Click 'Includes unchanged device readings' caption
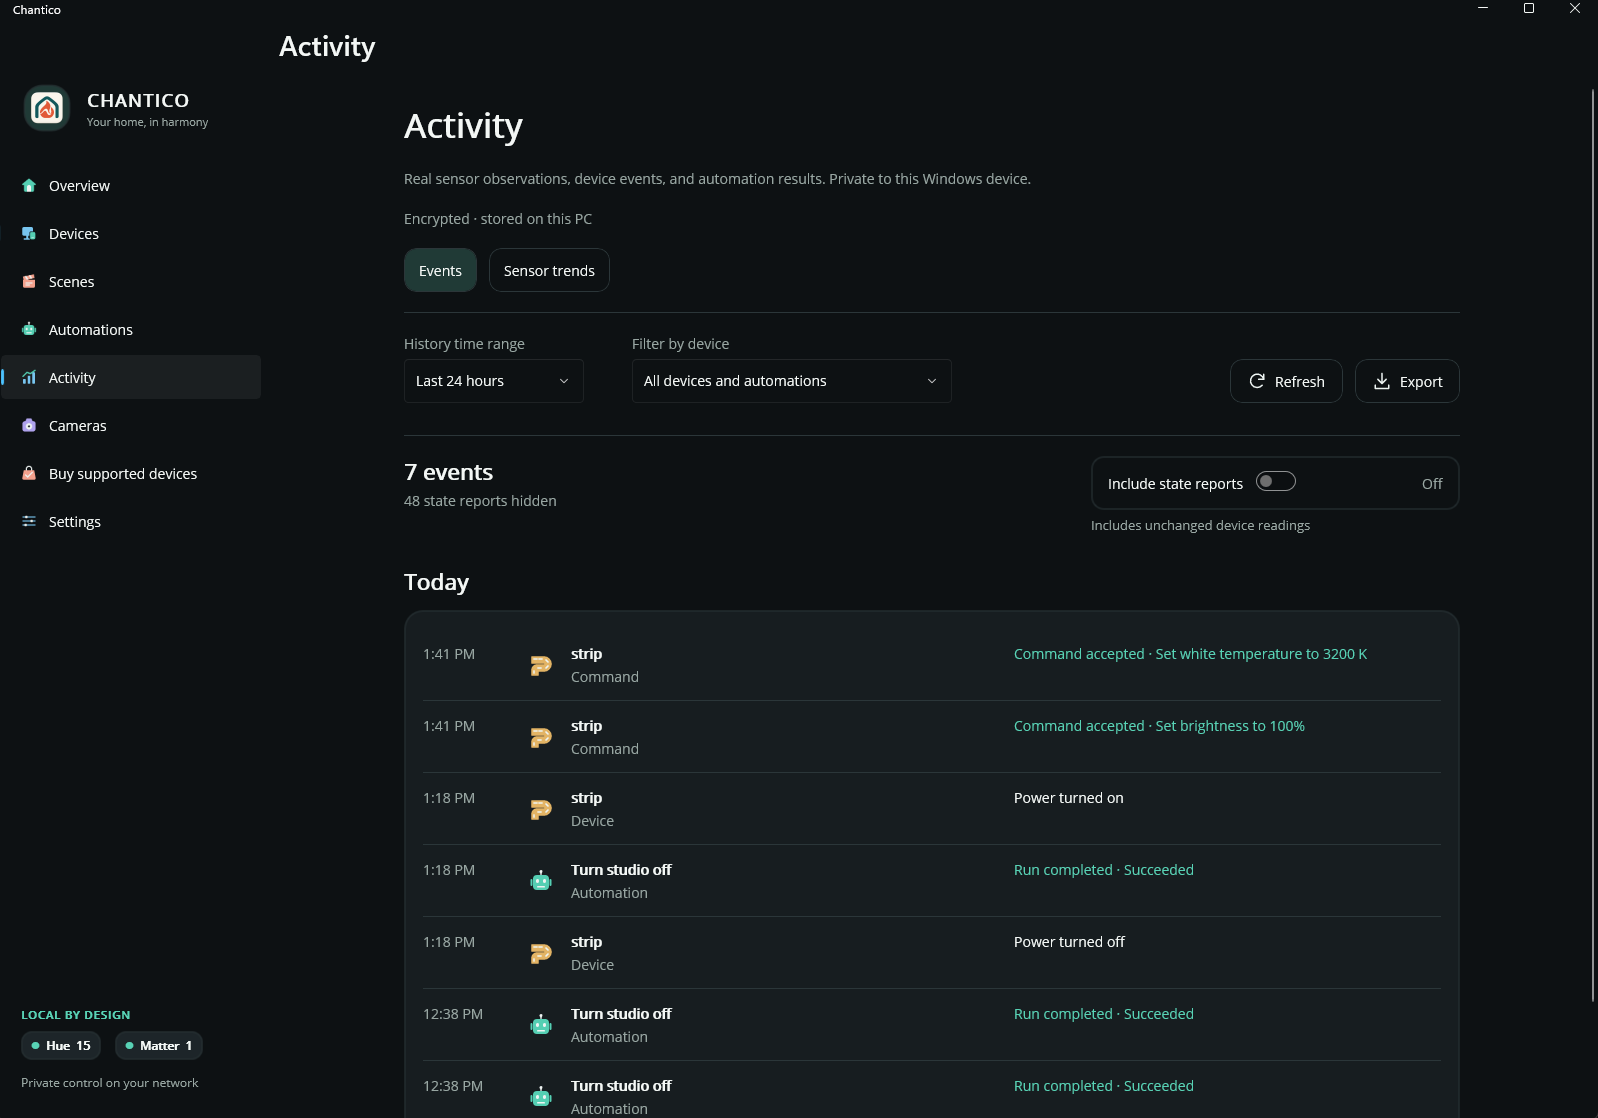Viewport: 1598px width, 1118px height. 1200,526
